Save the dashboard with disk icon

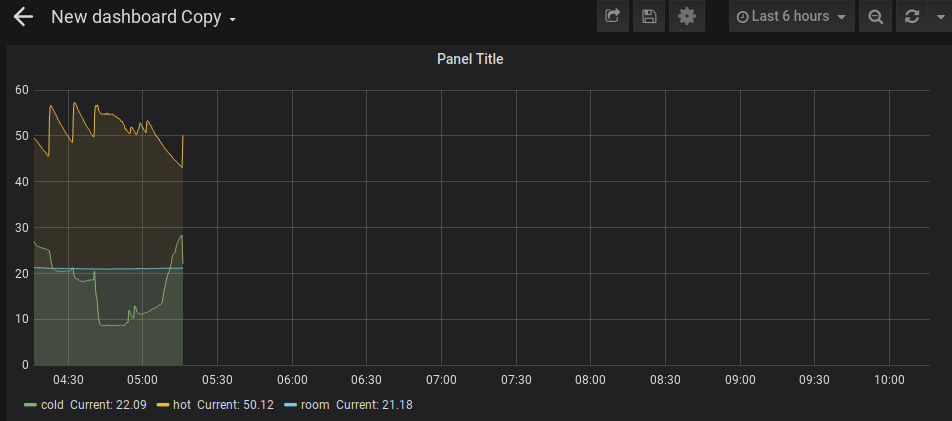[649, 16]
